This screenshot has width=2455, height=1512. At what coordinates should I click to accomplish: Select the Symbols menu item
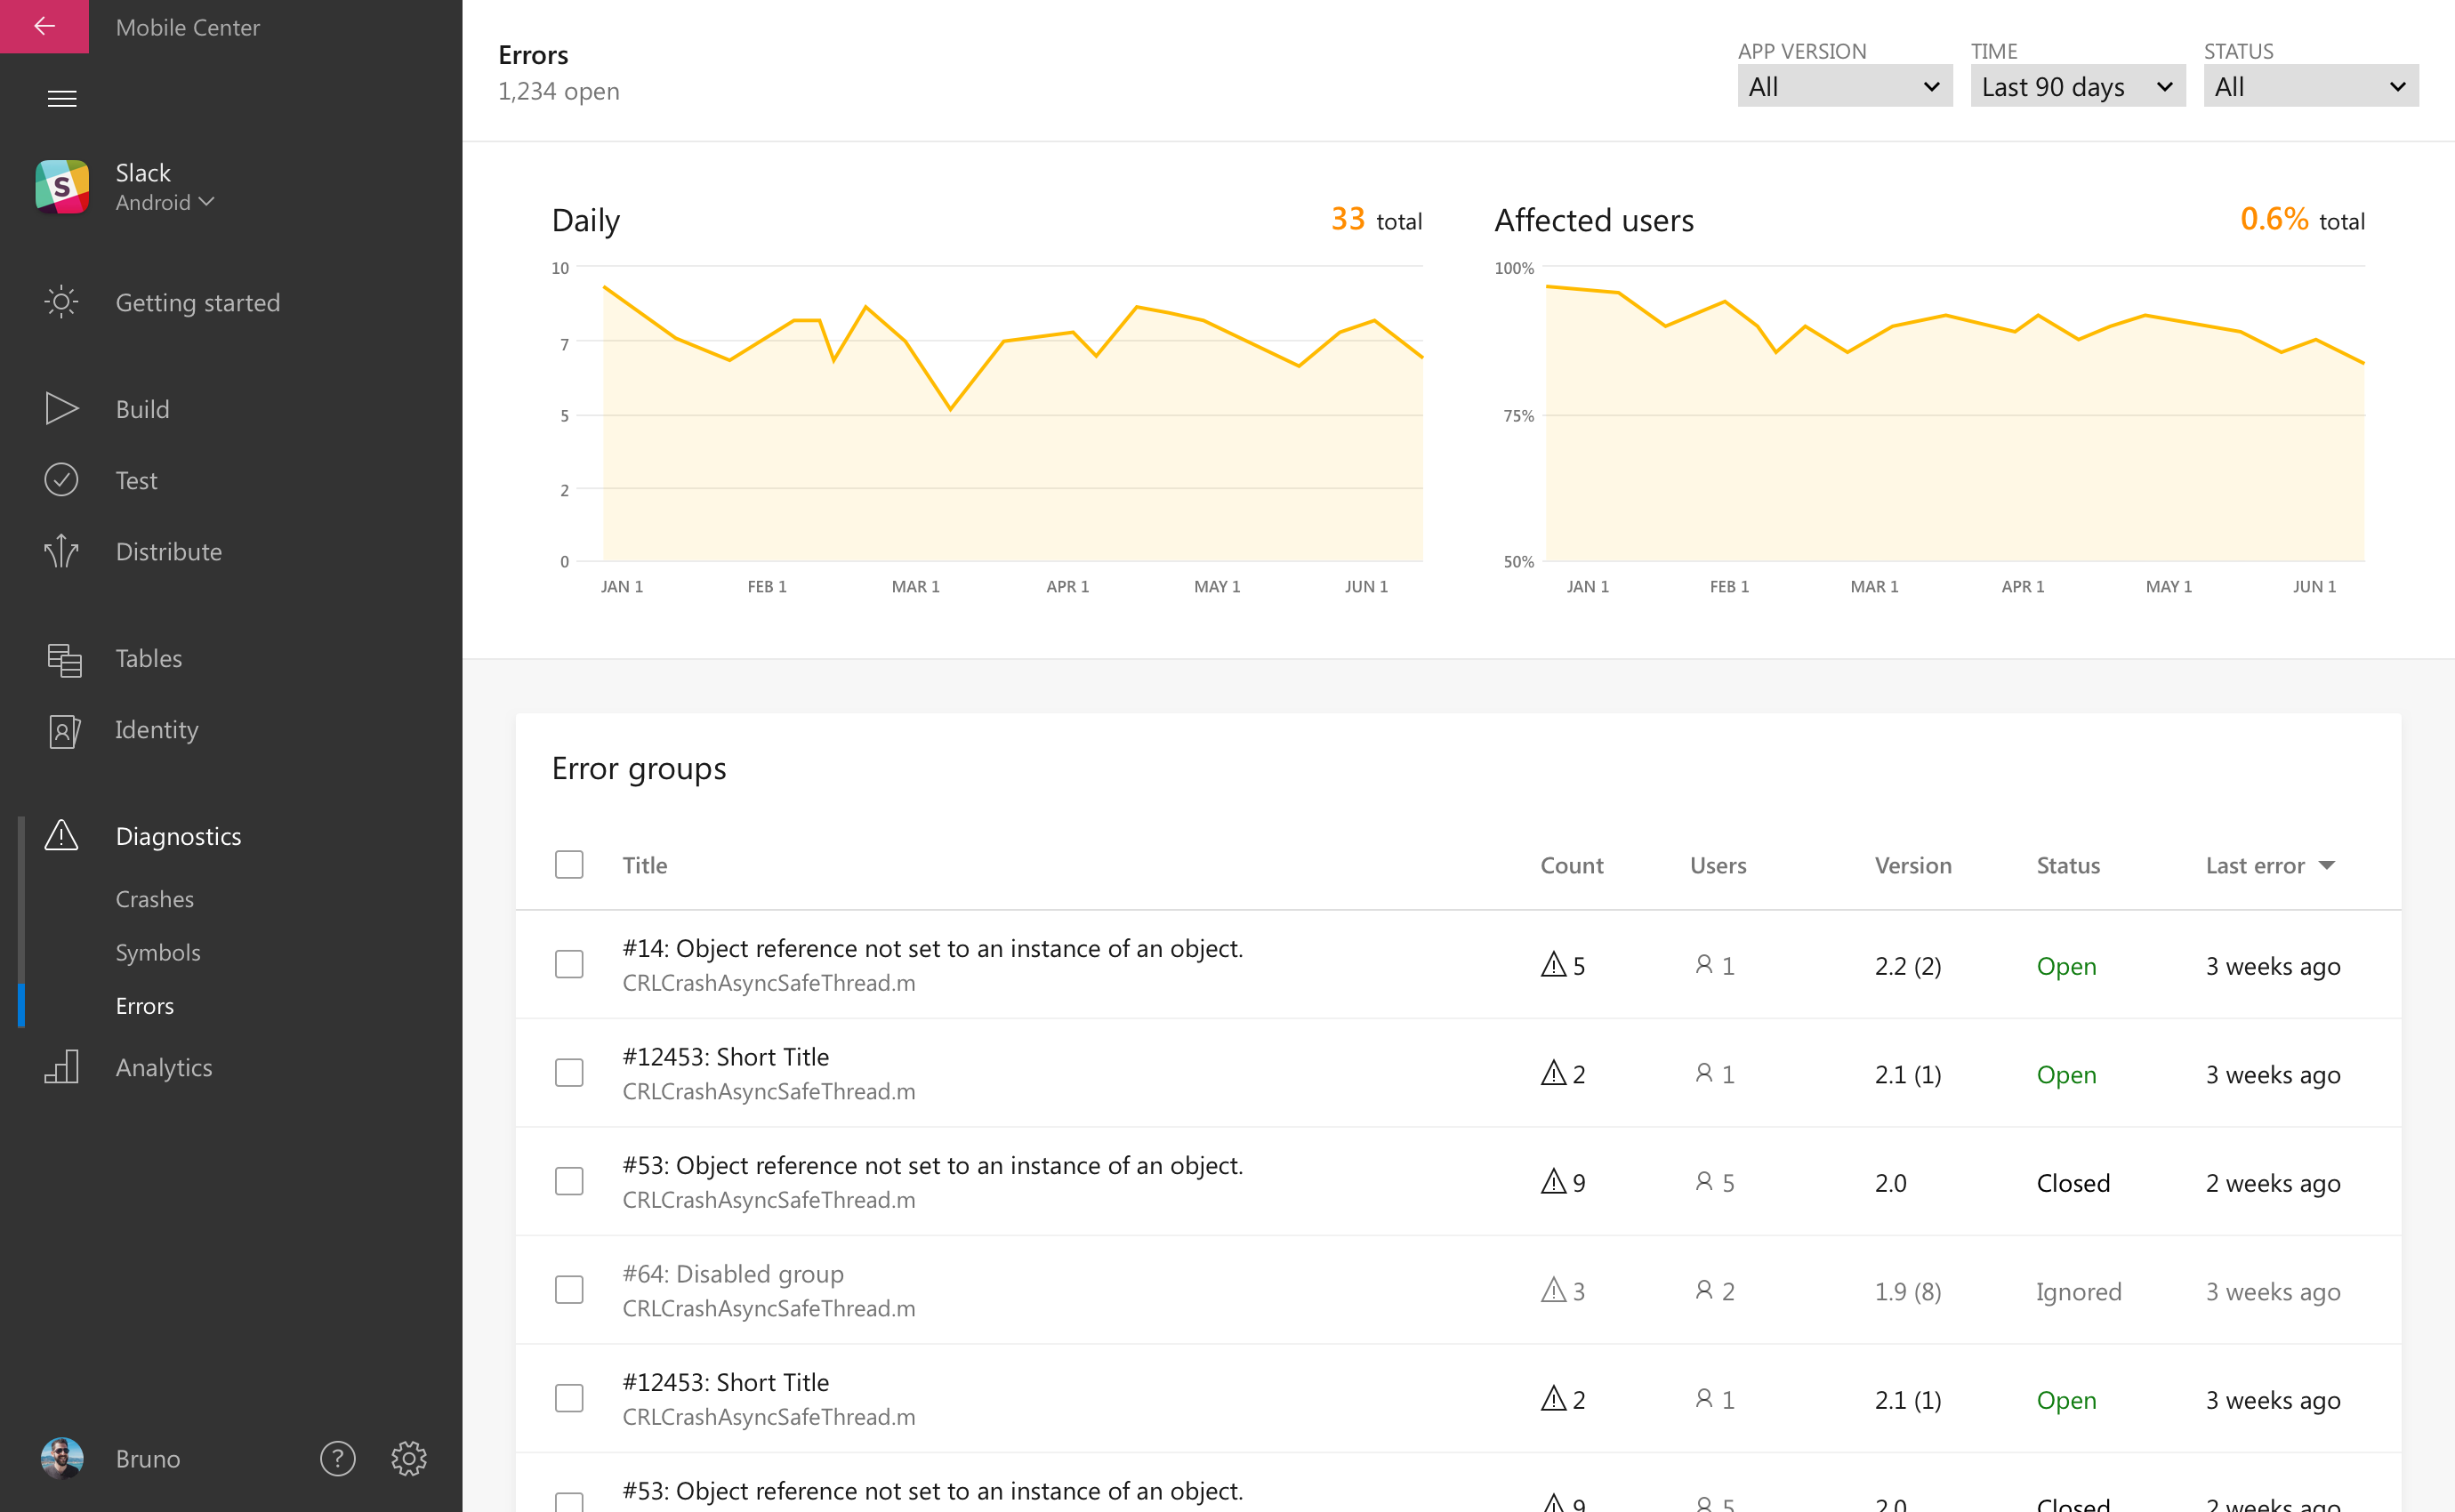point(157,953)
